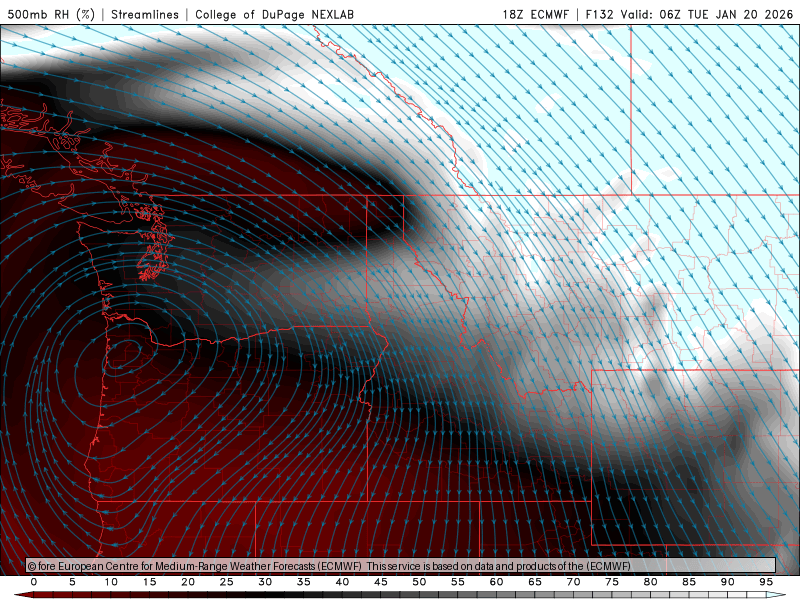The width and height of the screenshot is (800, 600).
Task: Click the ECMWF copyright notice banner
Action: coord(401,566)
